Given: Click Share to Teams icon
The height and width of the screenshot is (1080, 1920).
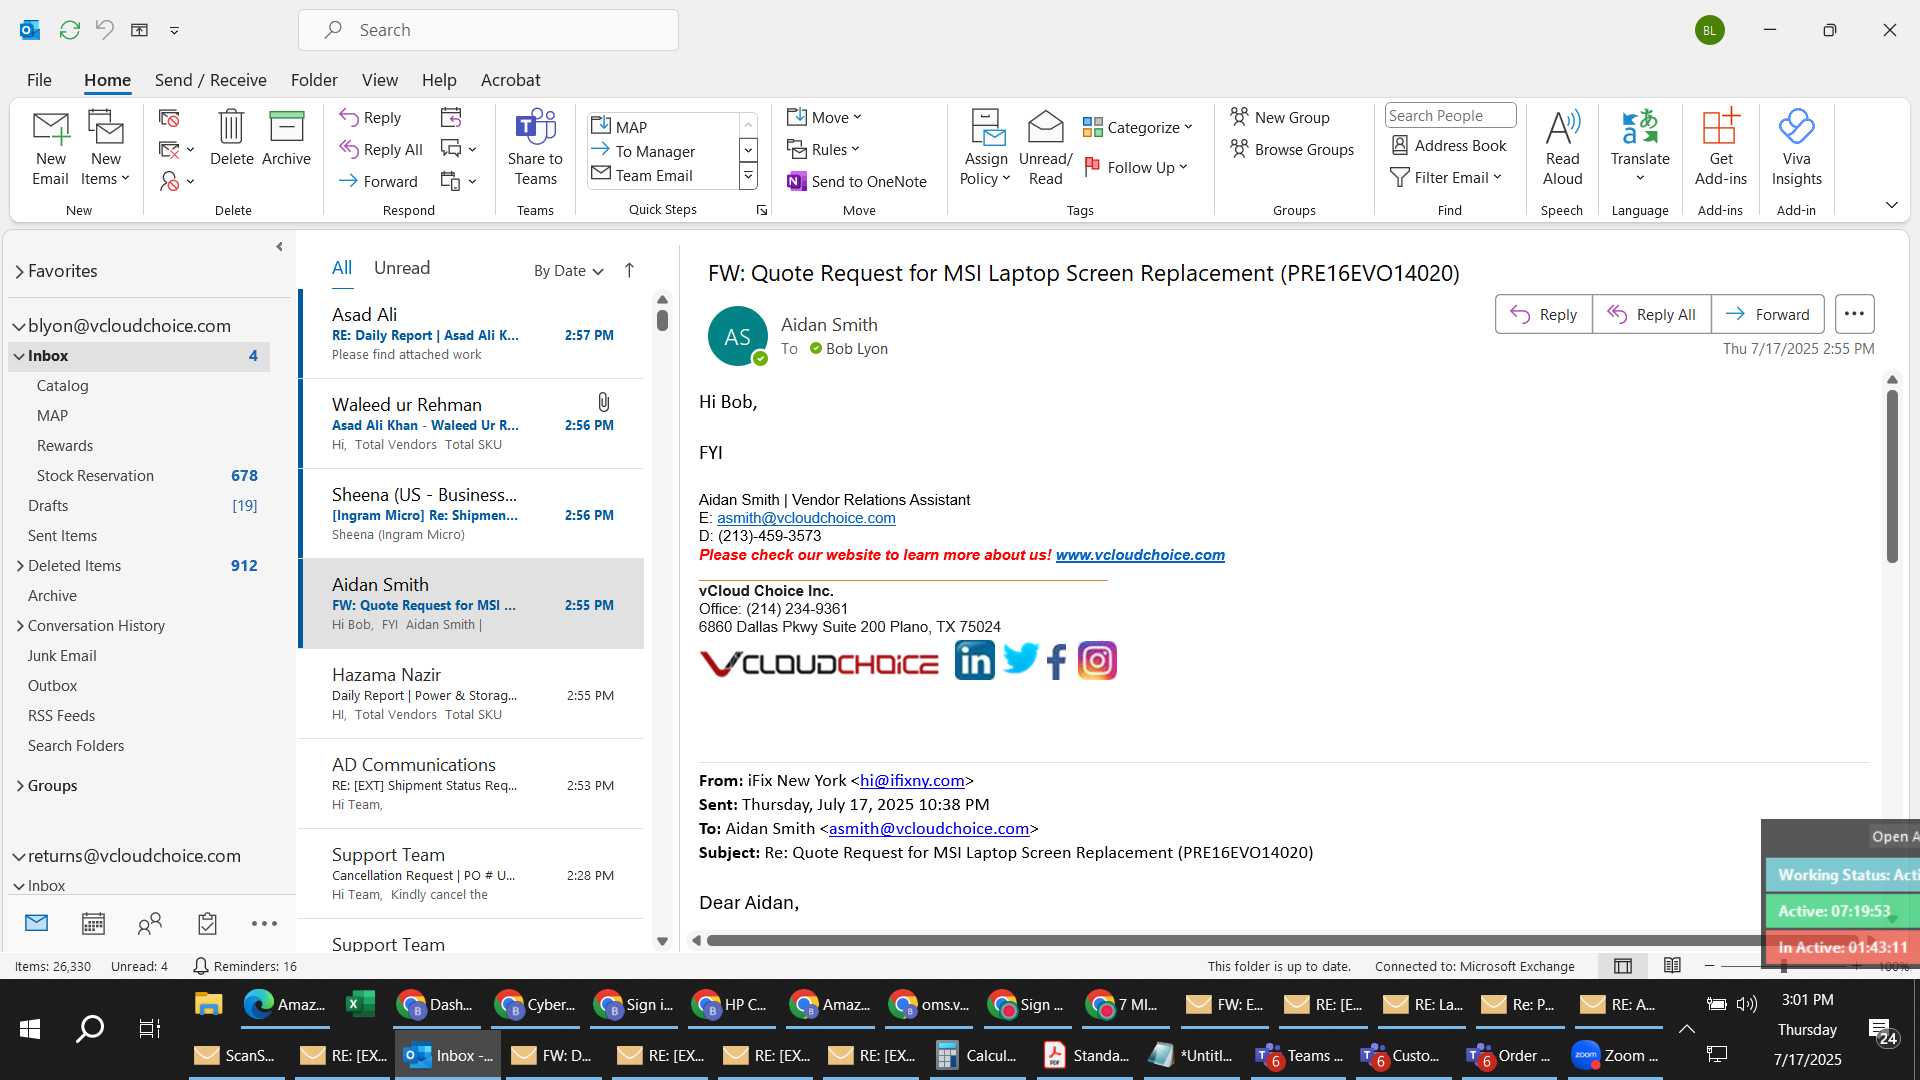Looking at the screenshot, I should (x=535, y=148).
